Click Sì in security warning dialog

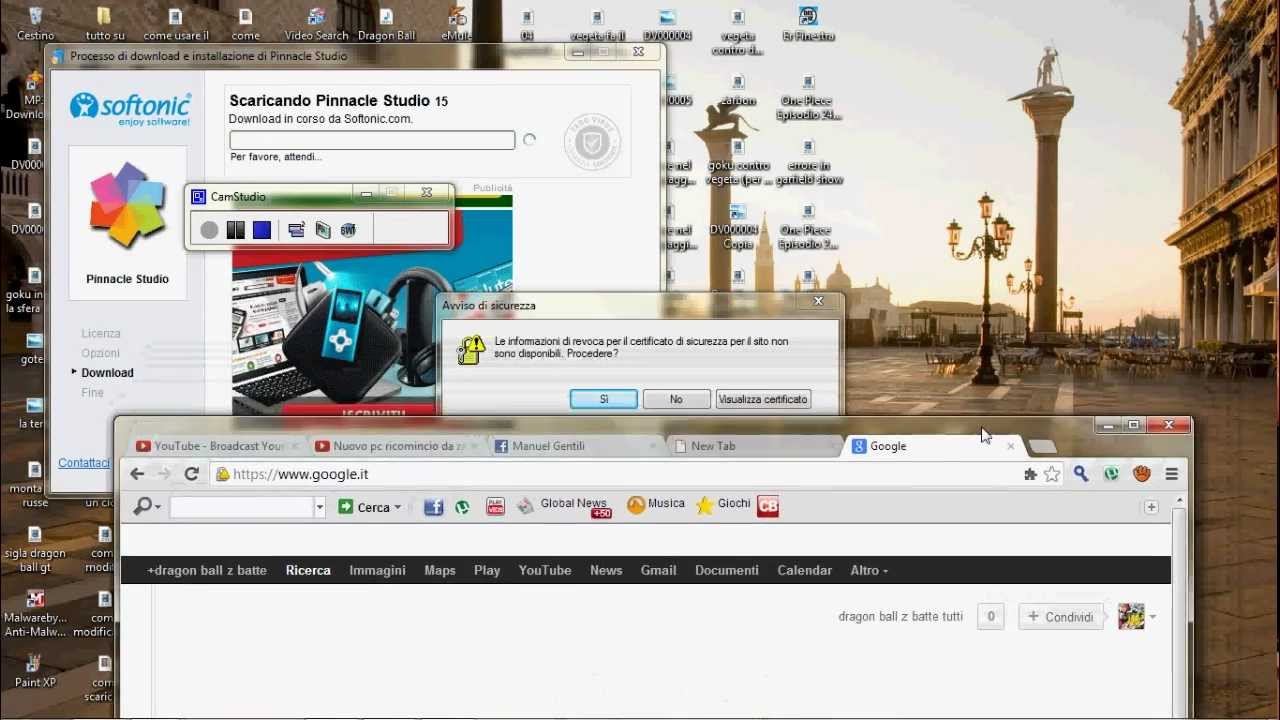click(x=604, y=399)
